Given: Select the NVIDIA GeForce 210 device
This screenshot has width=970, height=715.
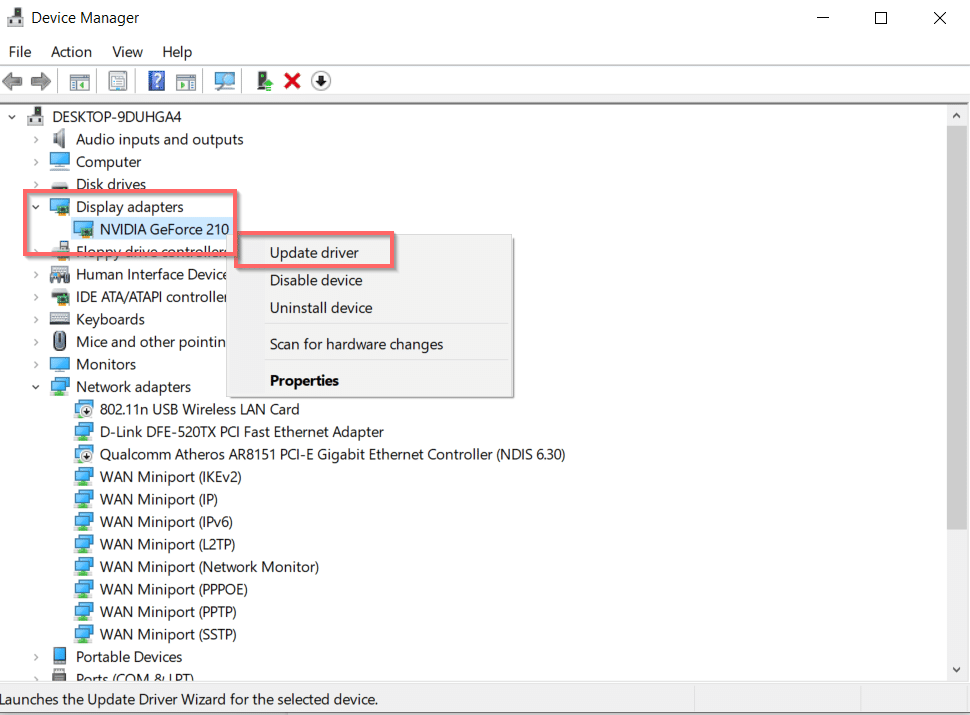Looking at the screenshot, I should point(164,228).
